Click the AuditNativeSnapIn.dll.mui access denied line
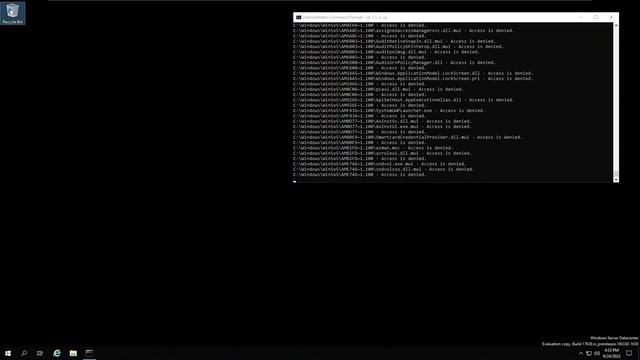The height and width of the screenshot is (360, 640). point(394,41)
